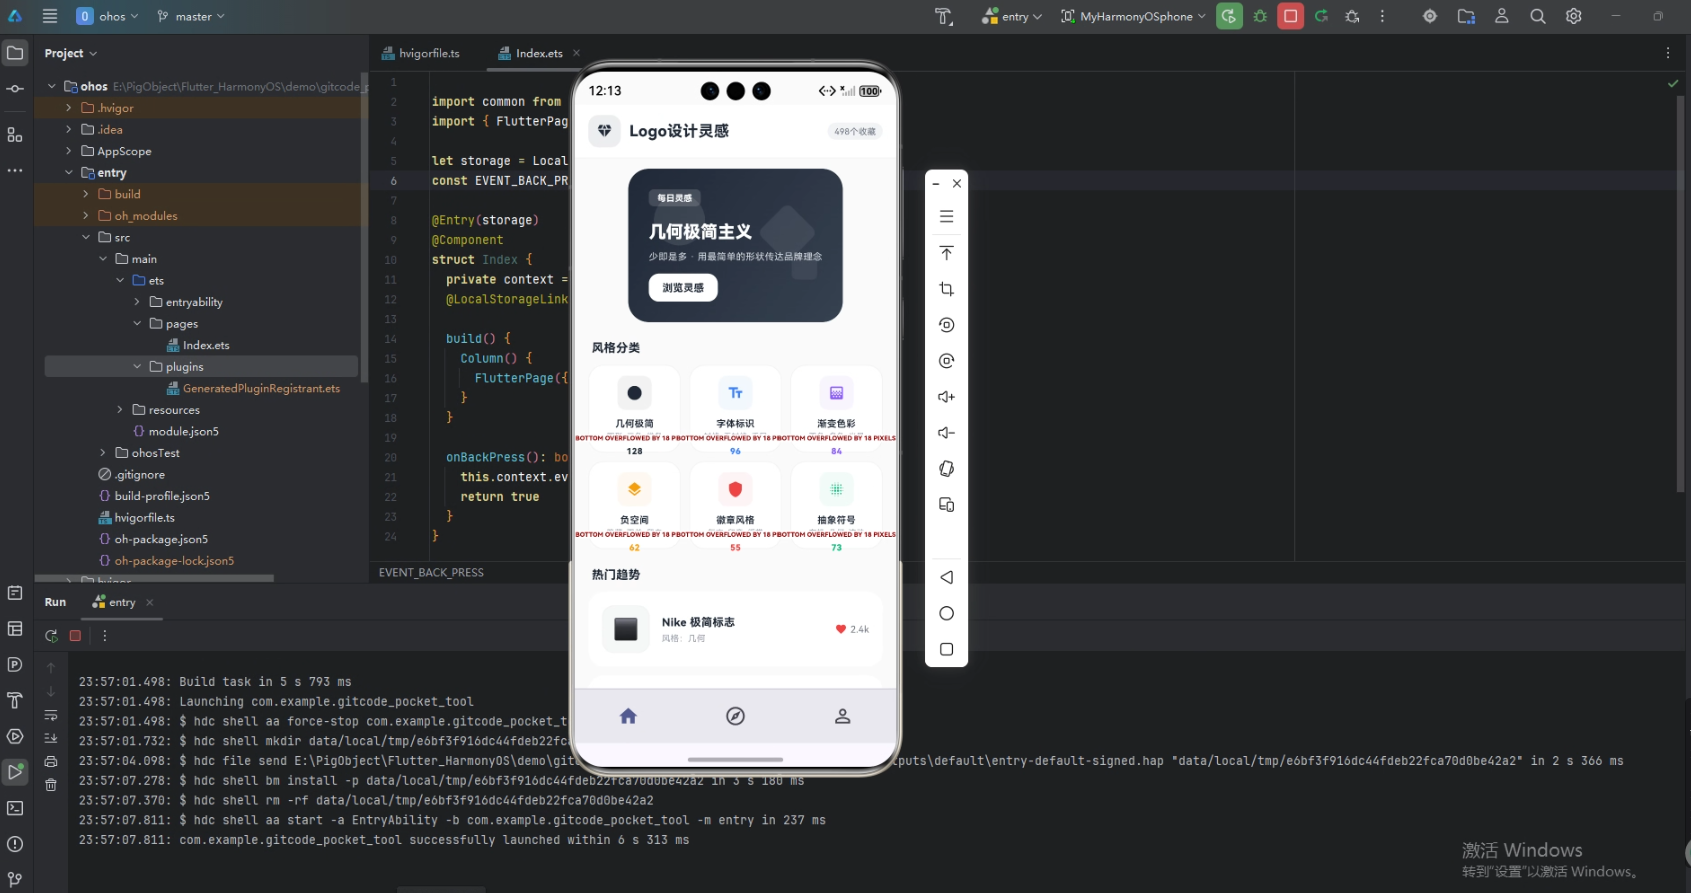1691x893 pixels.
Task: Select the Index.ets file in the tree
Action: pyautogui.click(x=198, y=345)
